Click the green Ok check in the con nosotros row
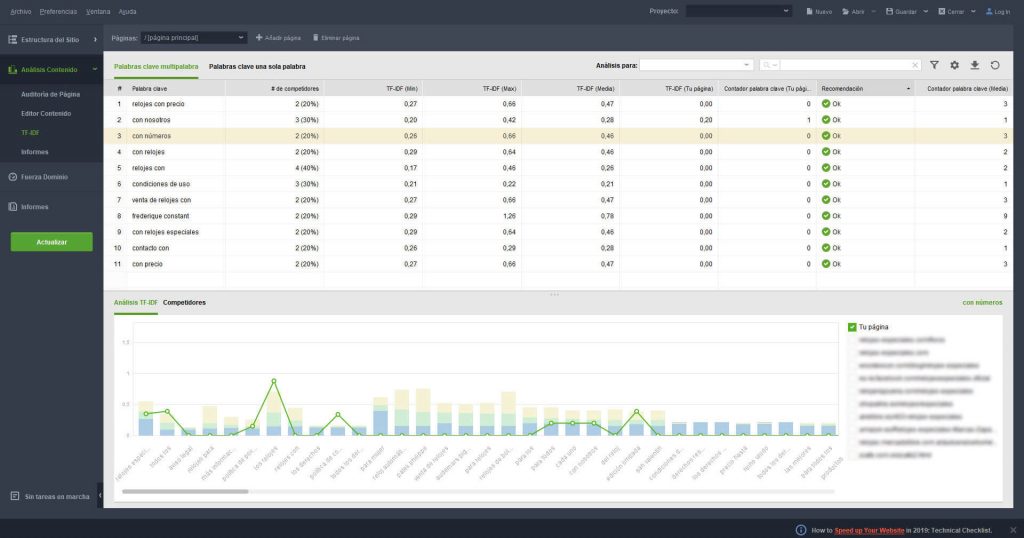1024x538 pixels. (x=825, y=119)
